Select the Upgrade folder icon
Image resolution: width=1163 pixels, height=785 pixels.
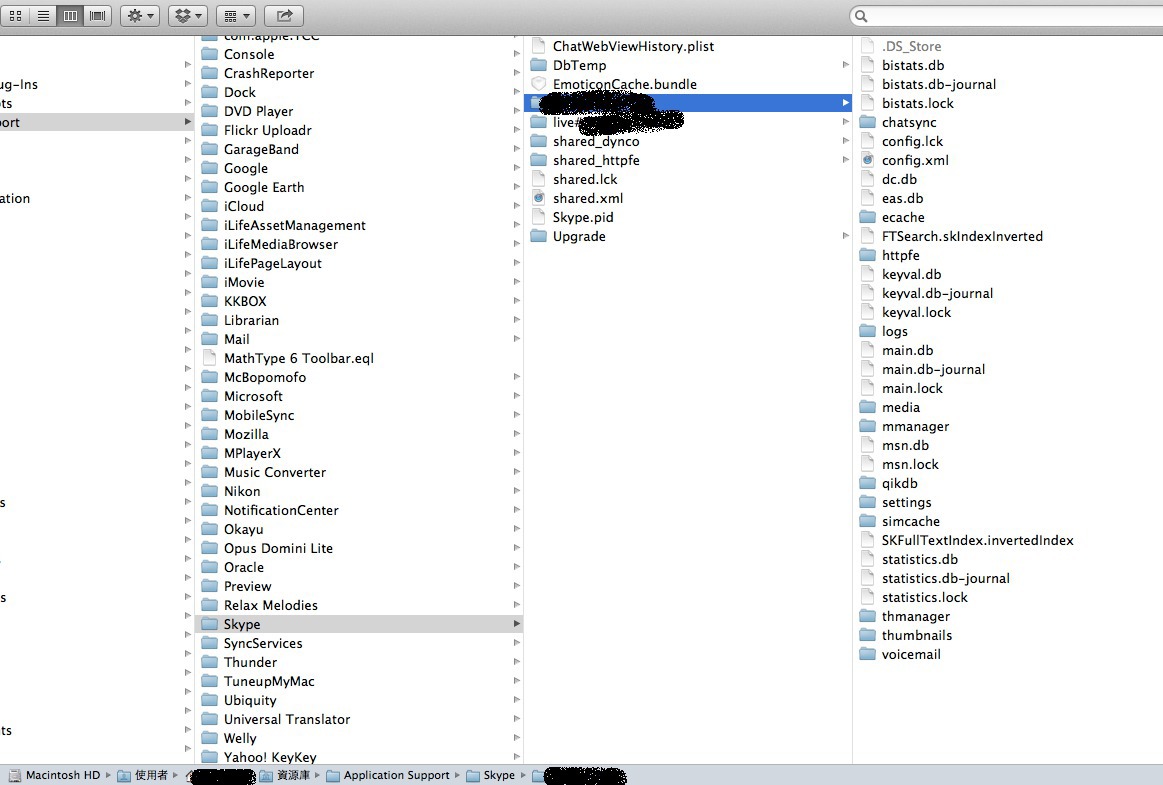[539, 236]
